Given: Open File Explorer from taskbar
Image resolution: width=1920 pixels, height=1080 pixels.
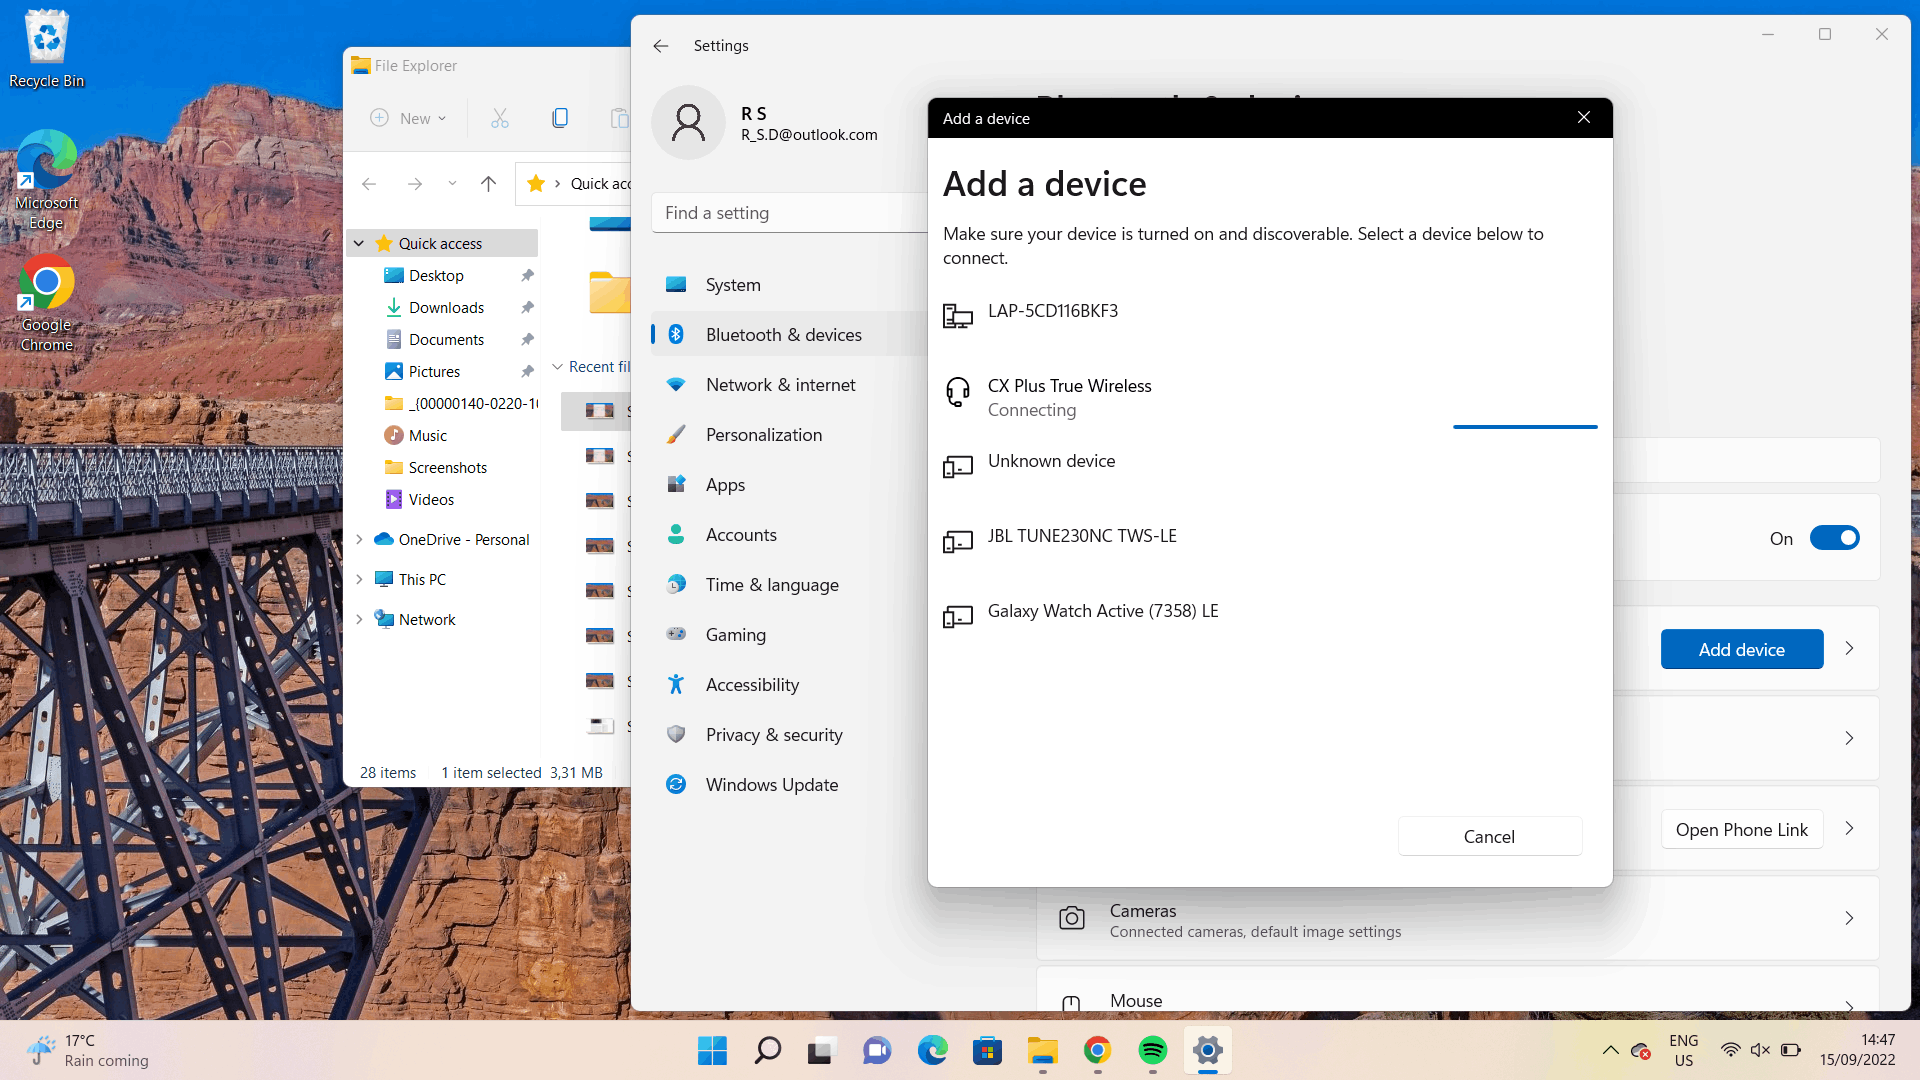Looking at the screenshot, I should (x=1042, y=1050).
